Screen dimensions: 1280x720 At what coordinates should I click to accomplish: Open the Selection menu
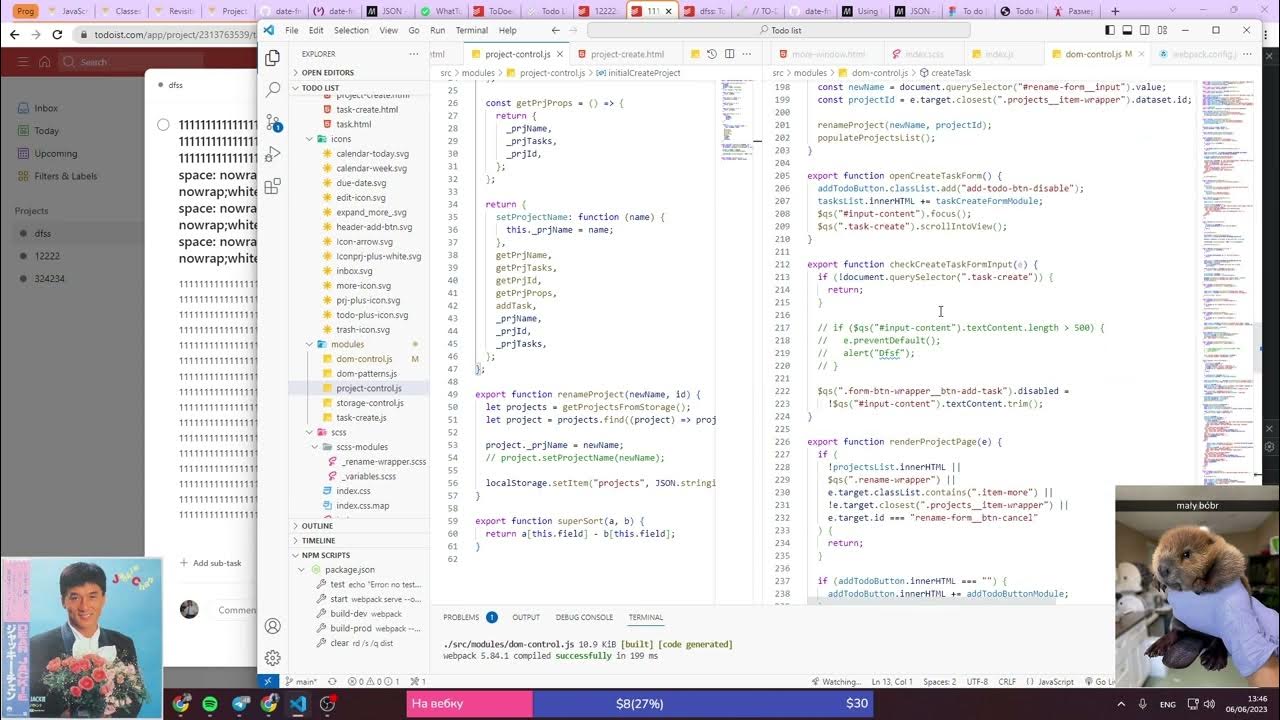pyautogui.click(x=351, y=30)
